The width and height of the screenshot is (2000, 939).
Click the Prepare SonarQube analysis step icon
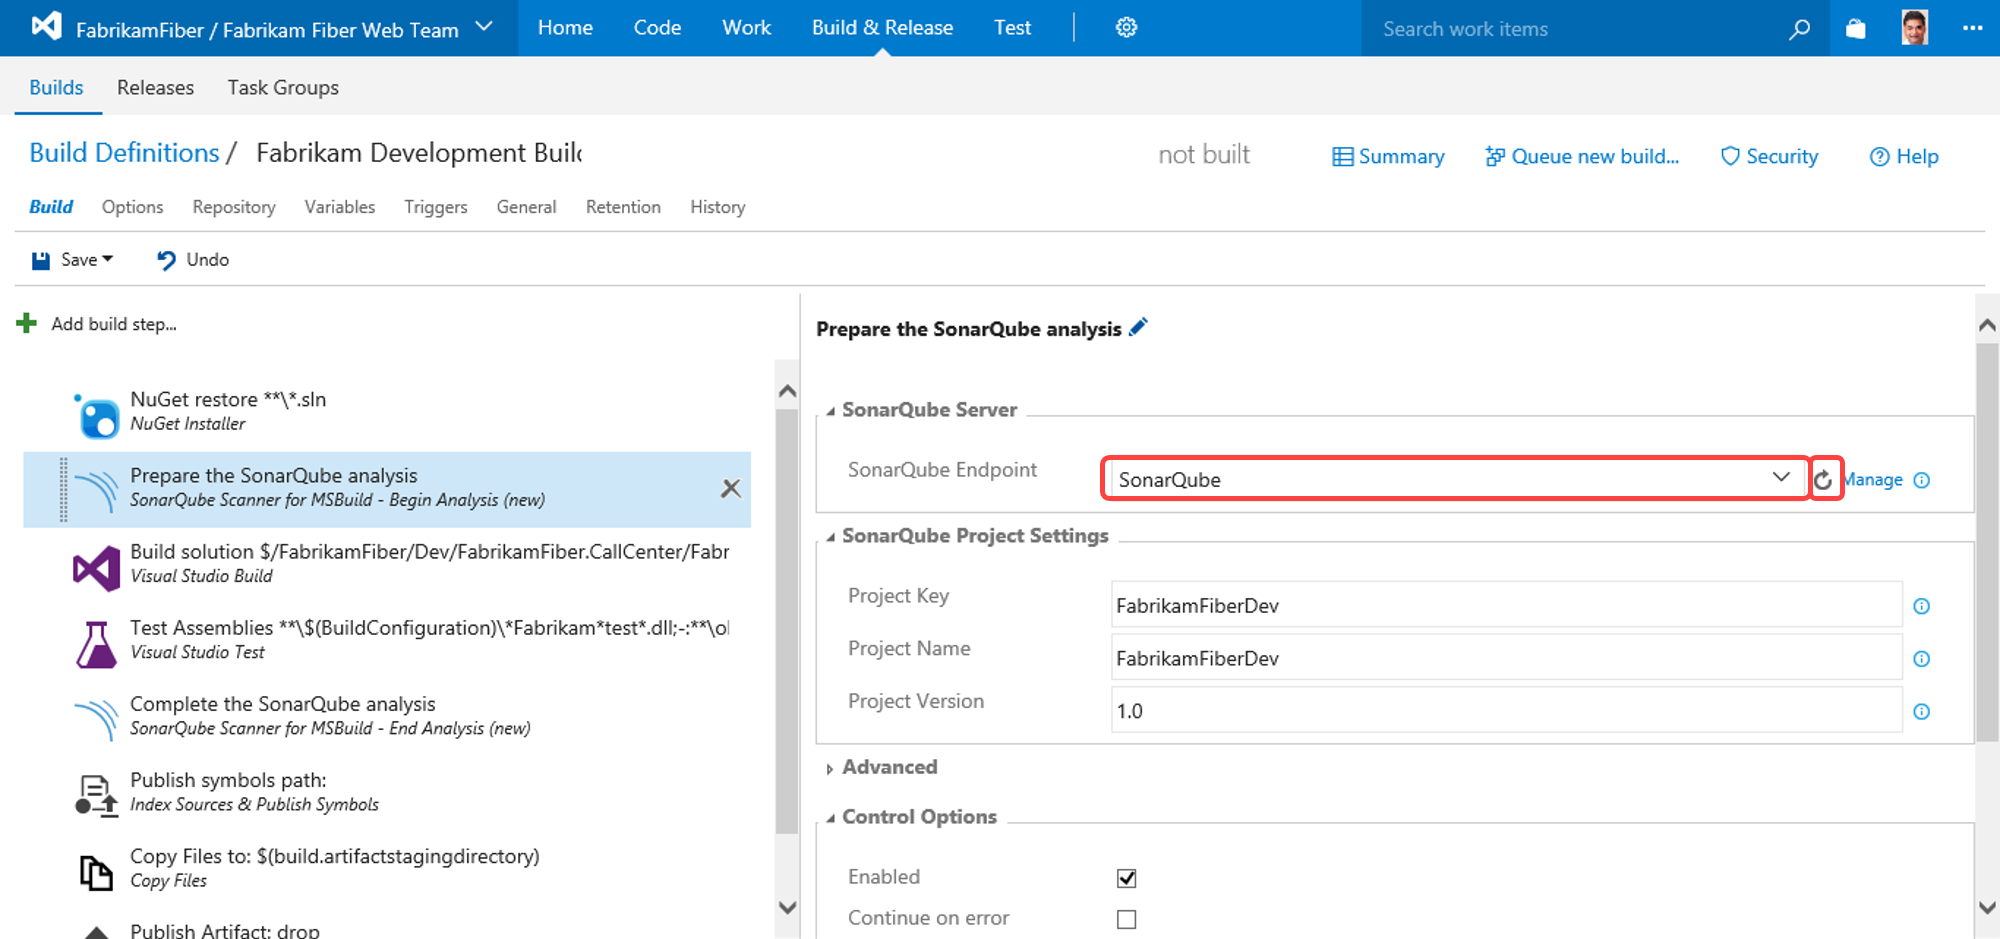97,491
